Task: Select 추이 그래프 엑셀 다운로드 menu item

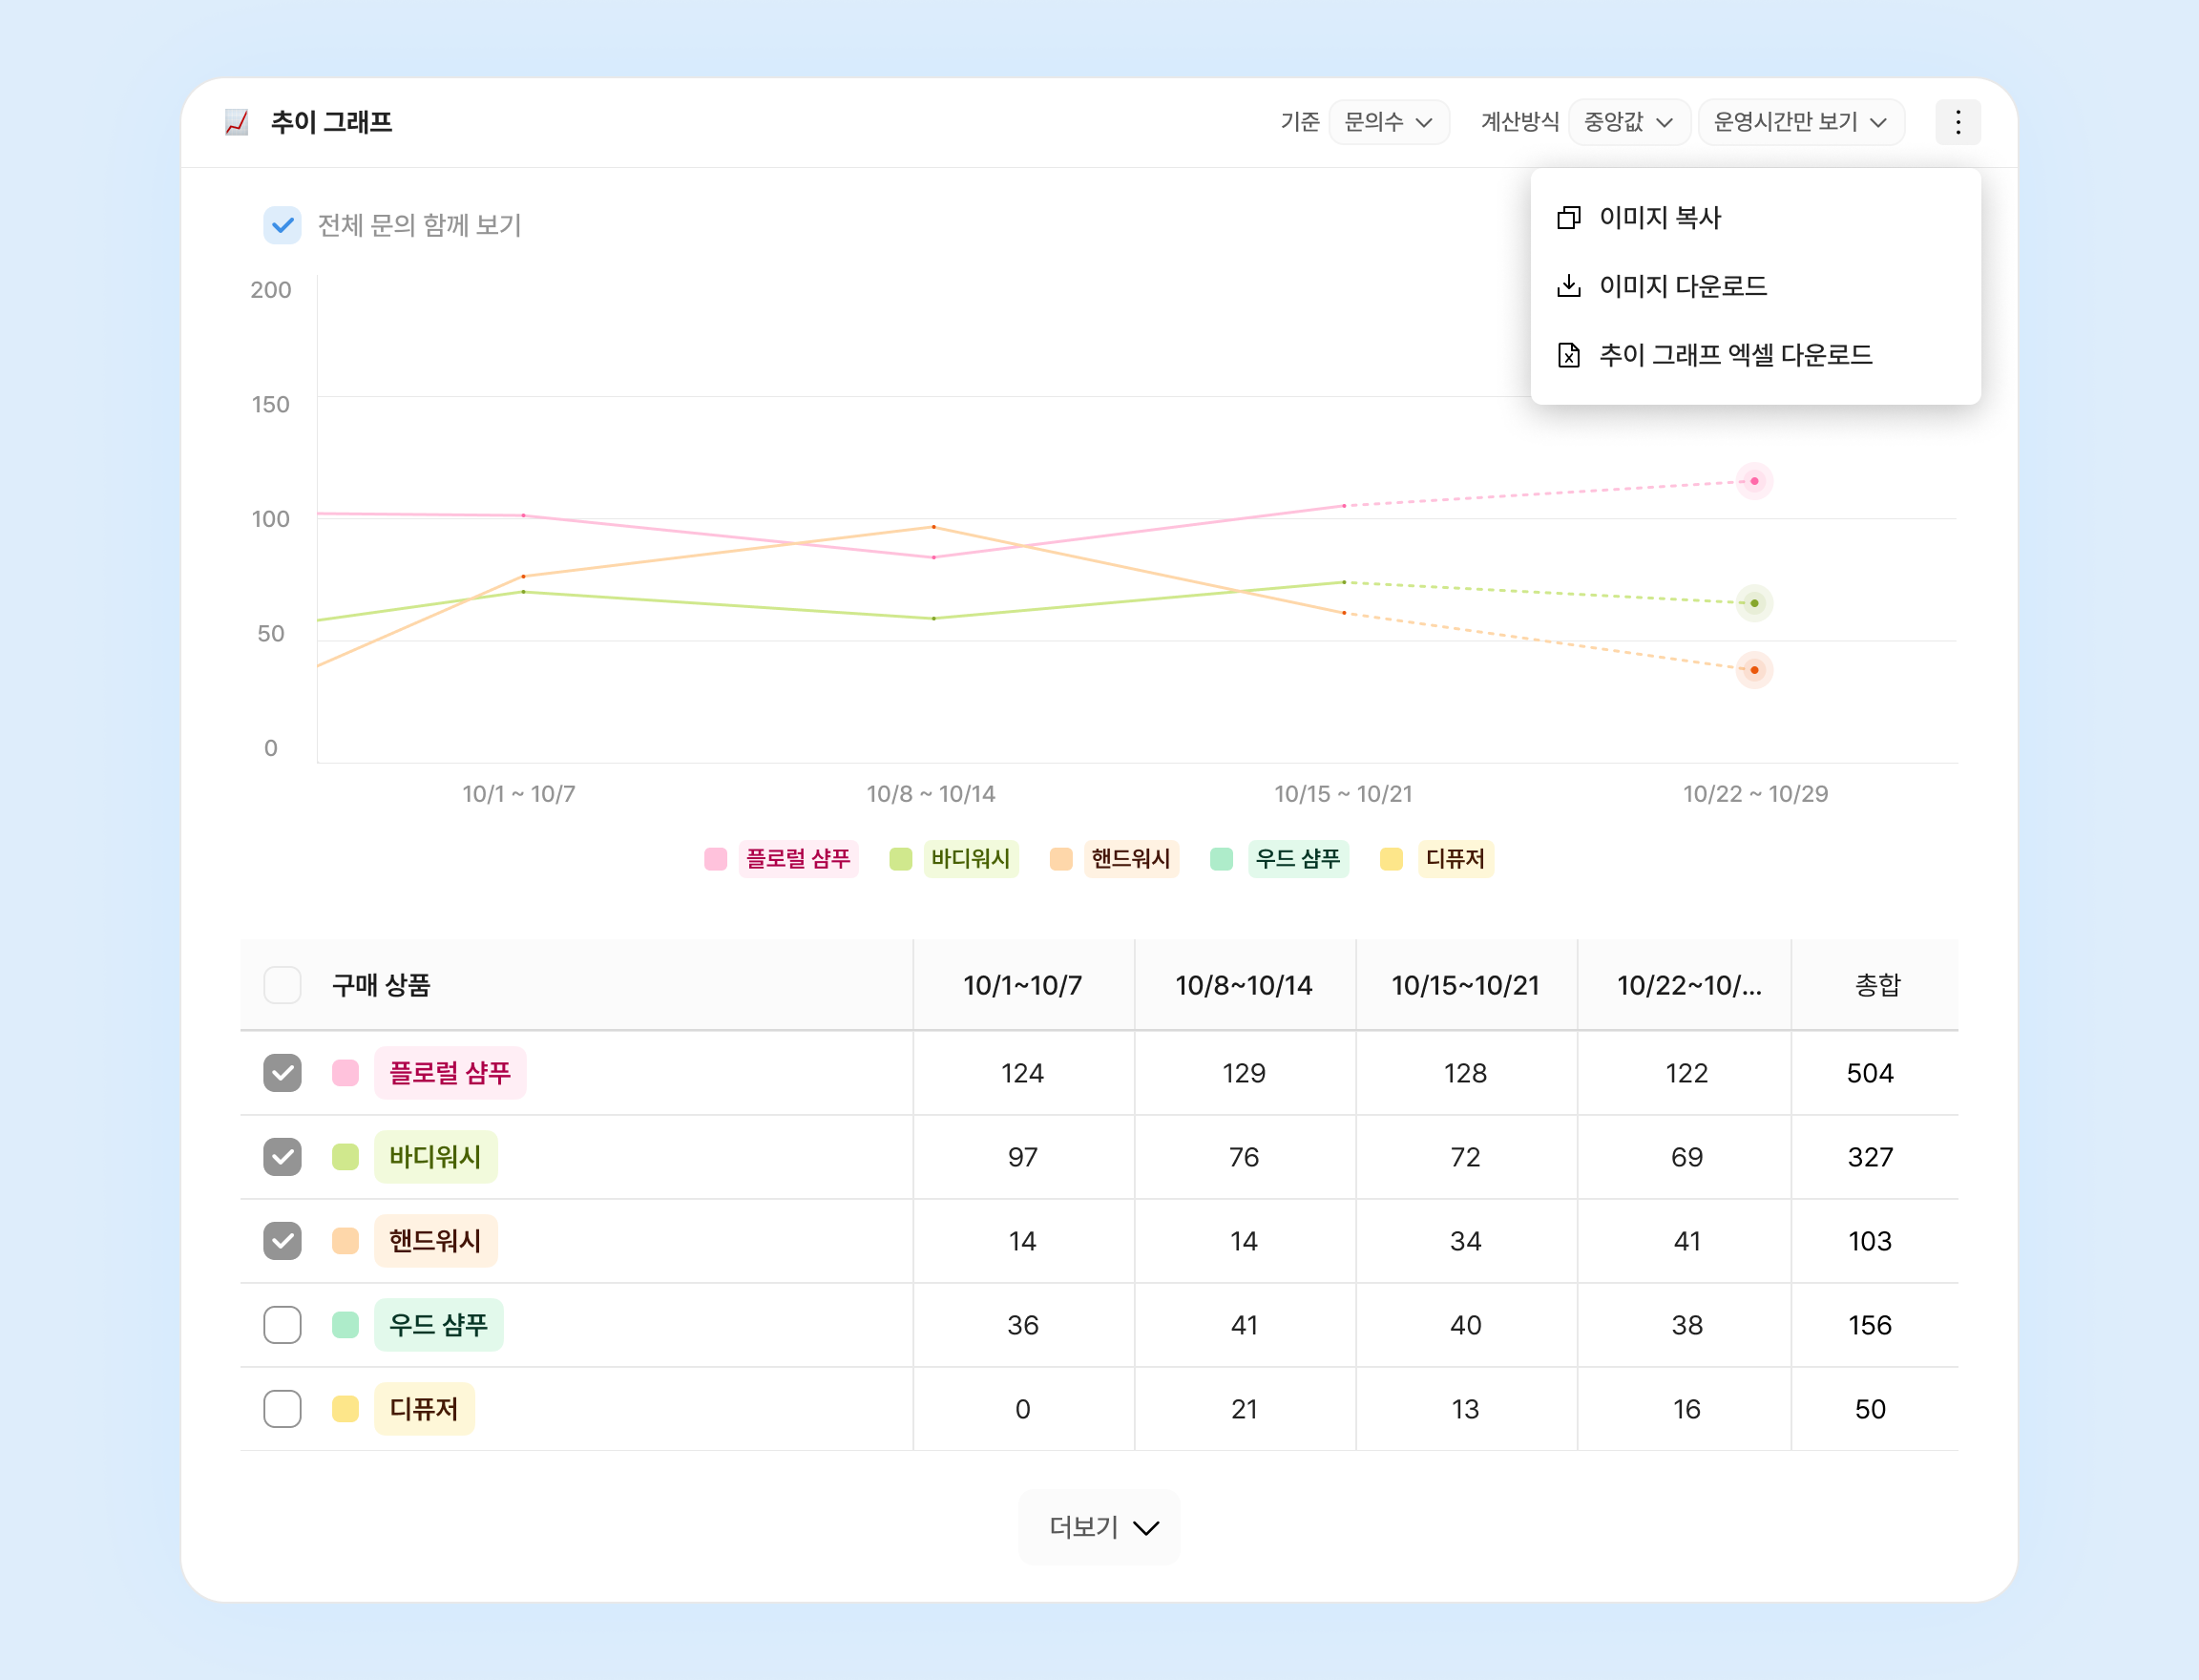Action: (x=1735, y=355)
